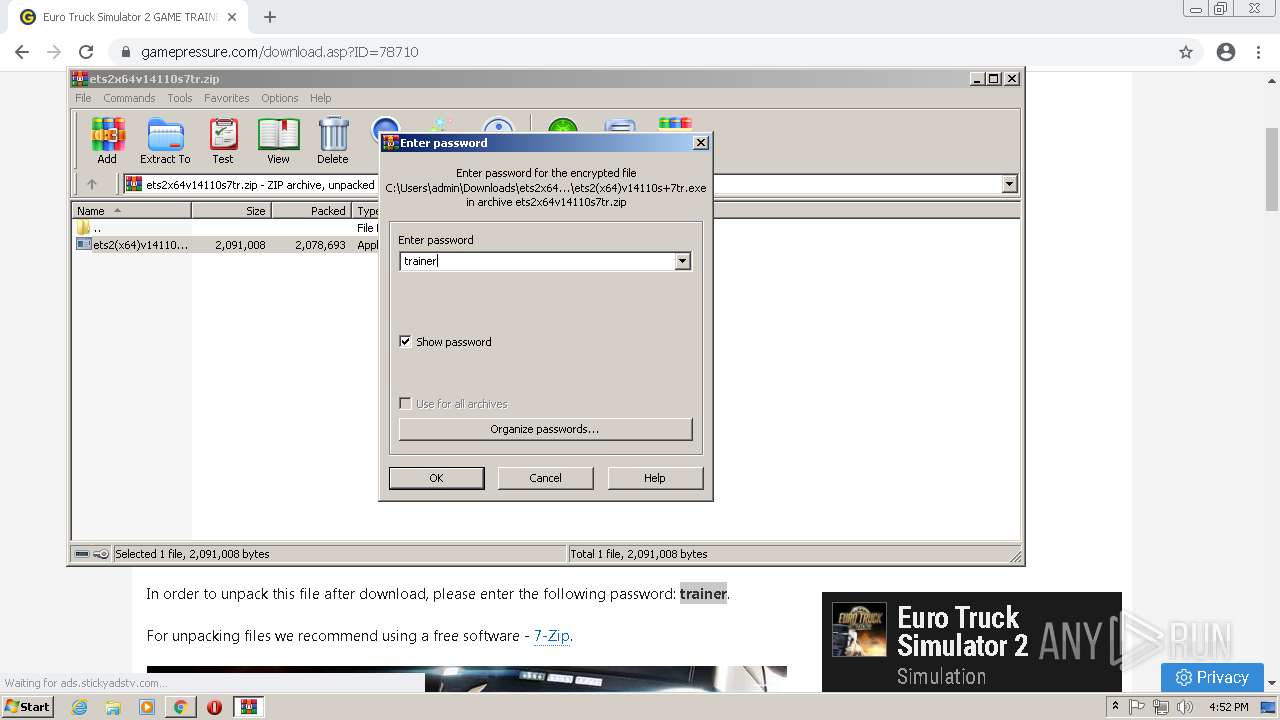This screenshot has width=1280, height=720.
Task: Click the Extract To toolbar icon
Action: coord(165,140)
